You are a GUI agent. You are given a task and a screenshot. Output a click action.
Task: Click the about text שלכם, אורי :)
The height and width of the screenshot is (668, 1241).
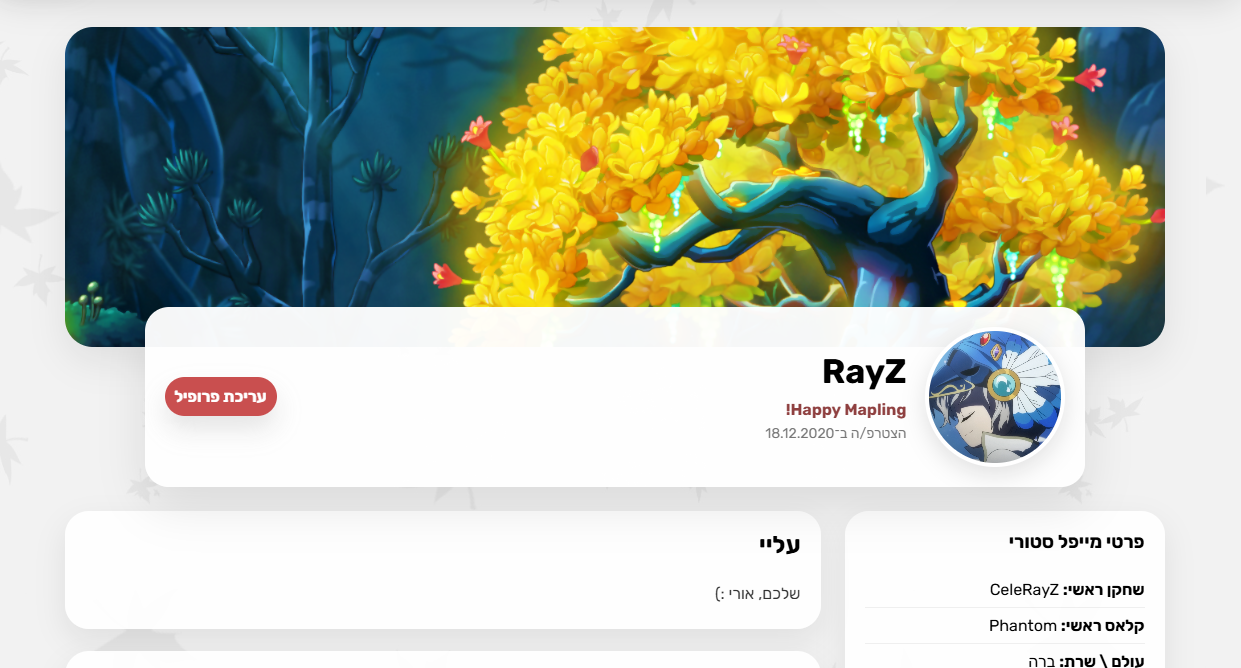click(x=757, y=594)
